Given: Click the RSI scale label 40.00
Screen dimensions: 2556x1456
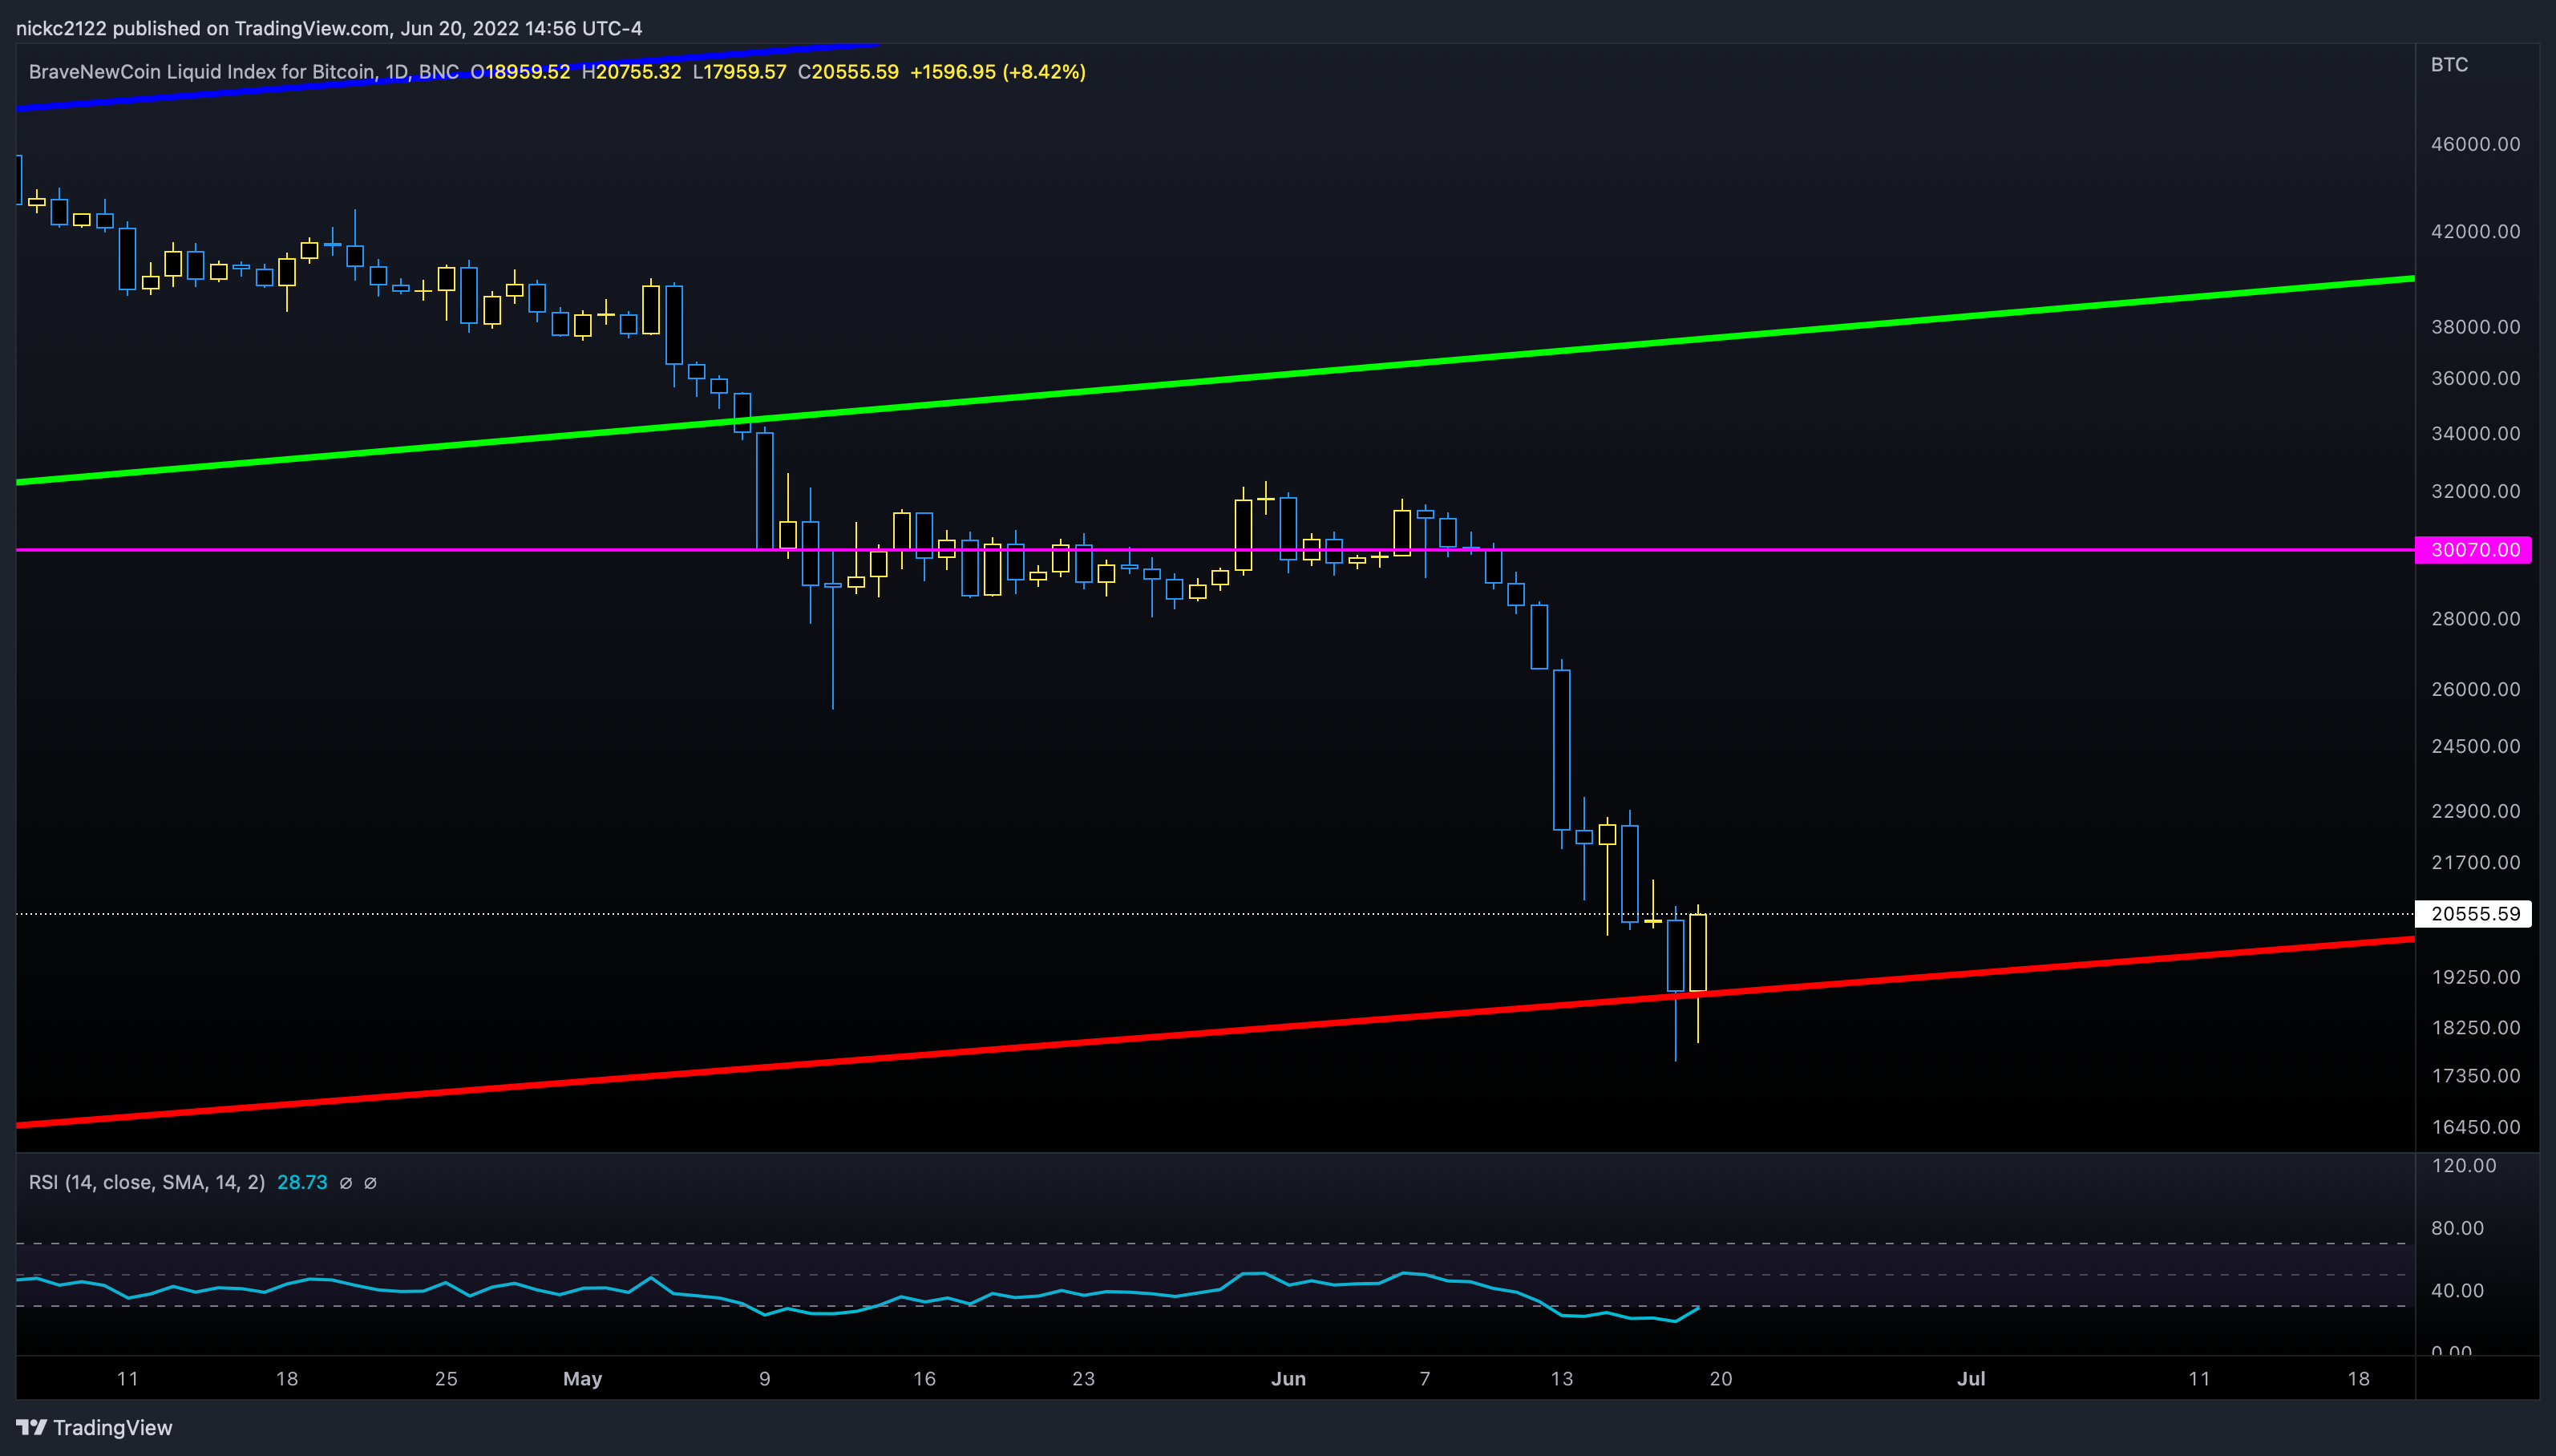Looking at the screenshot, I should coord(2457,1291).
